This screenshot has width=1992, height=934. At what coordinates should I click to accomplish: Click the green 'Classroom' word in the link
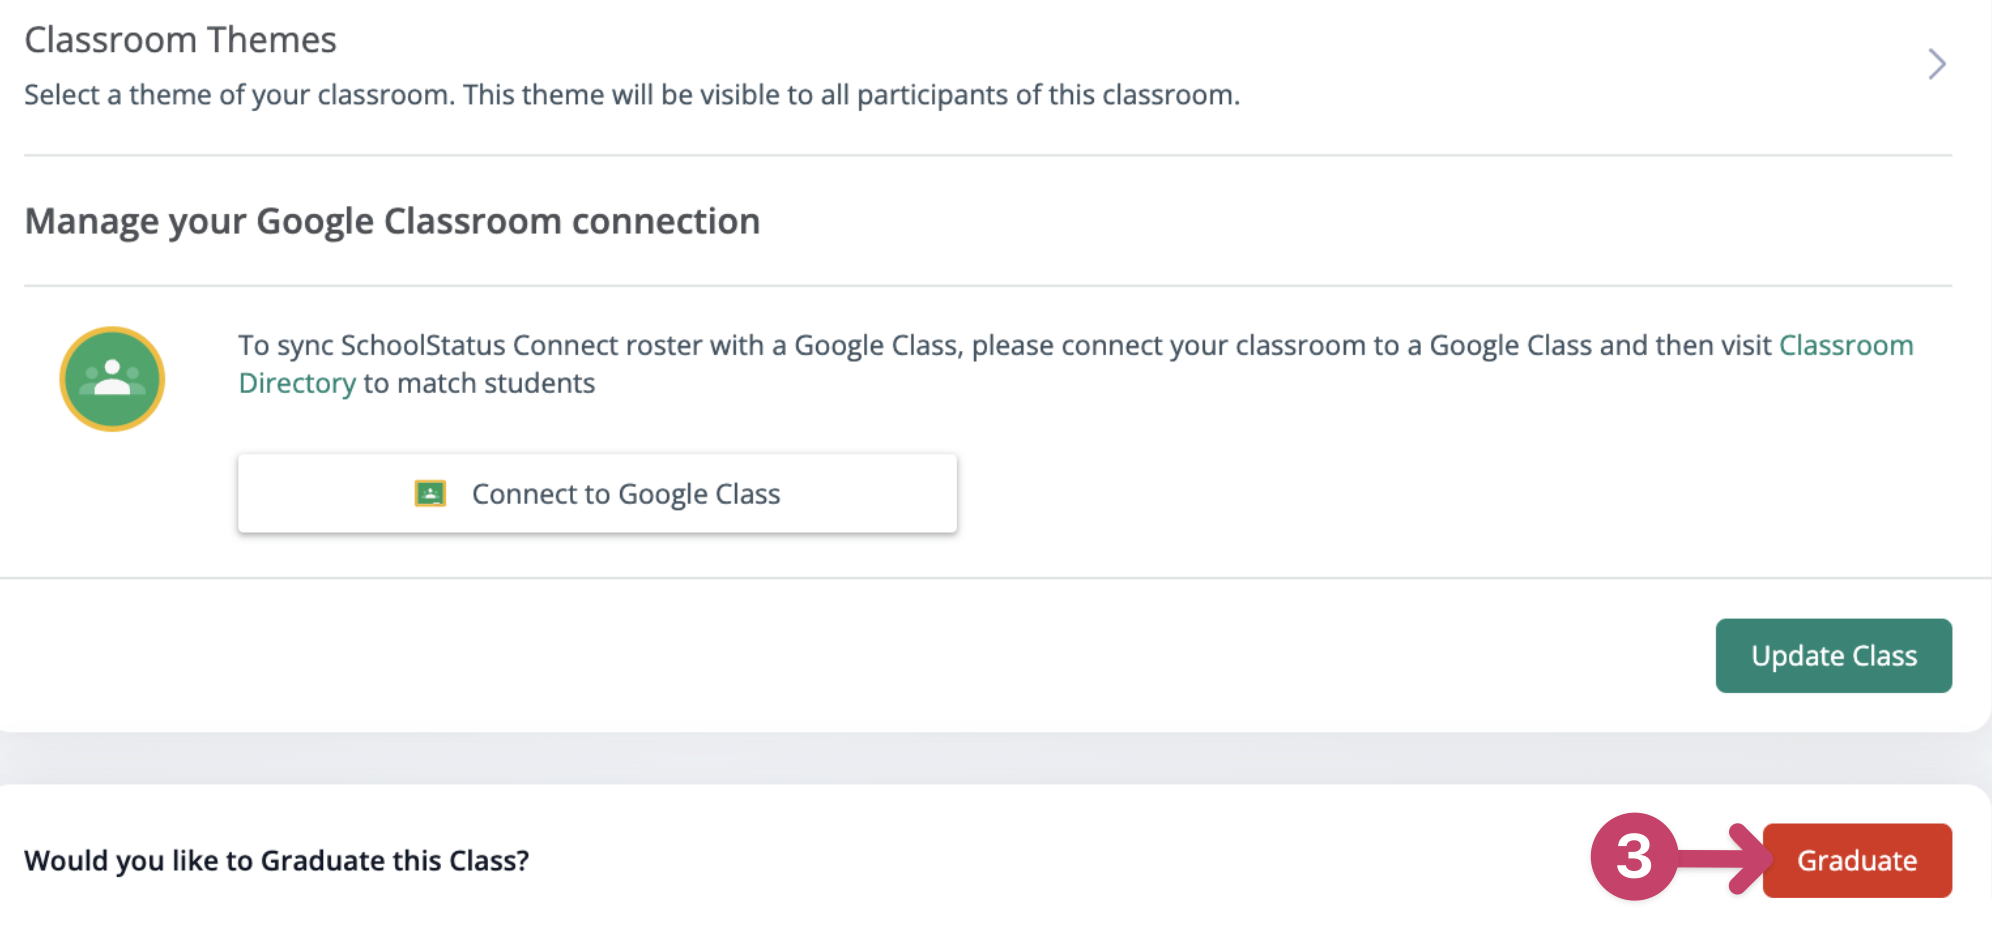pyautogui.click(x=1846, y=345)
